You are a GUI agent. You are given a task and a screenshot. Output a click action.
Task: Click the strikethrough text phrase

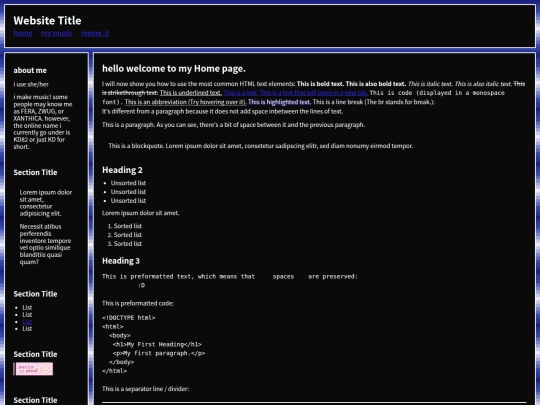click(313, 88)
